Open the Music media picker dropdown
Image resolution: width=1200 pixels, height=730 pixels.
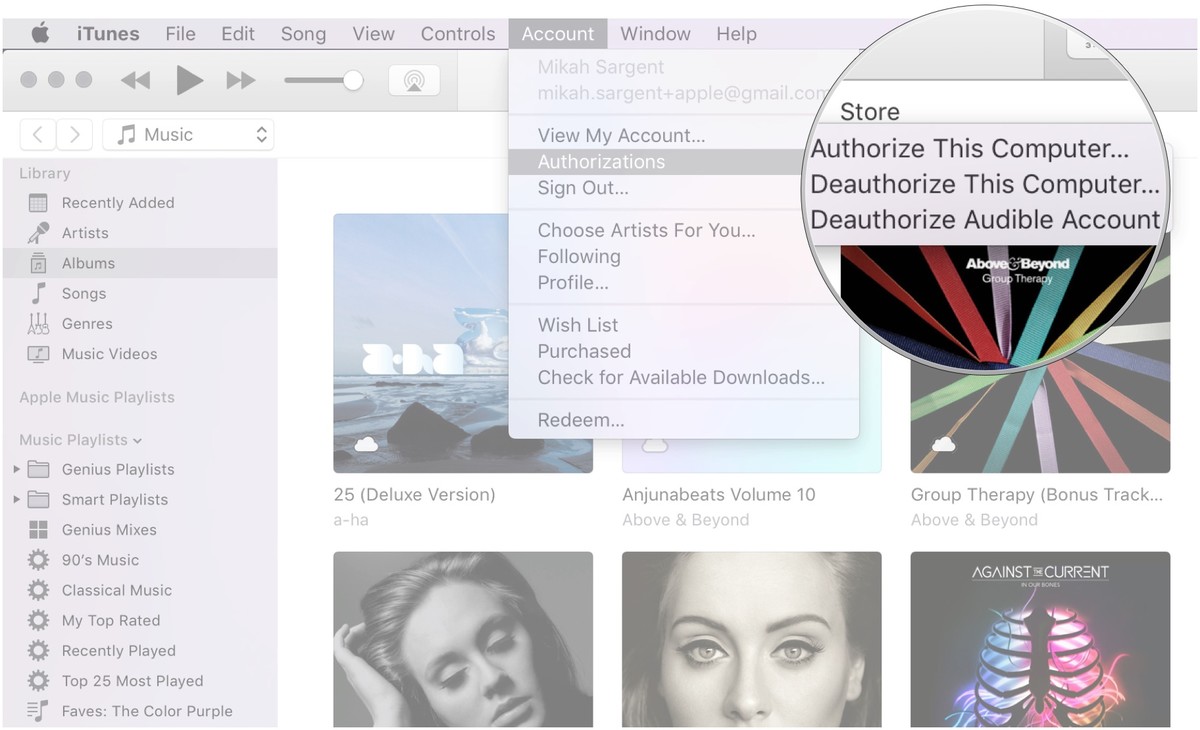(188, 134)
